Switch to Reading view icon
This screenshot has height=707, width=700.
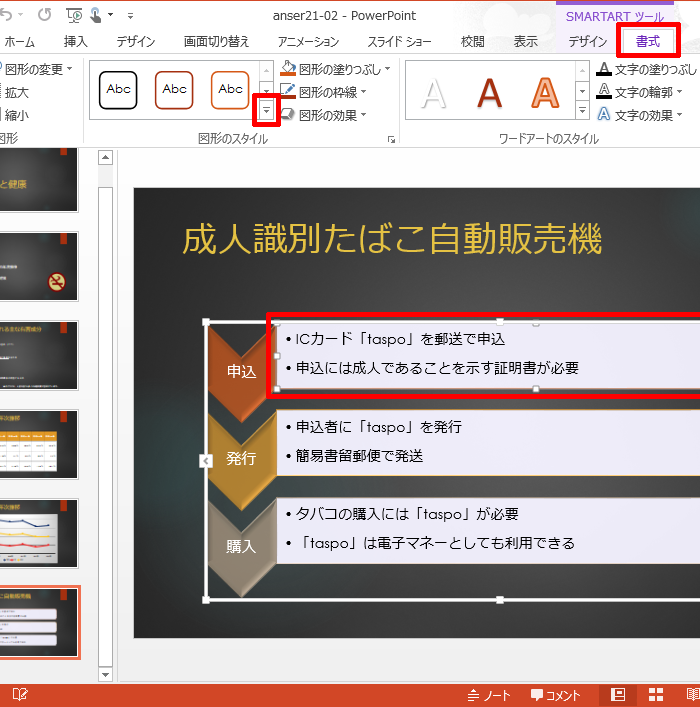point(693,695)
